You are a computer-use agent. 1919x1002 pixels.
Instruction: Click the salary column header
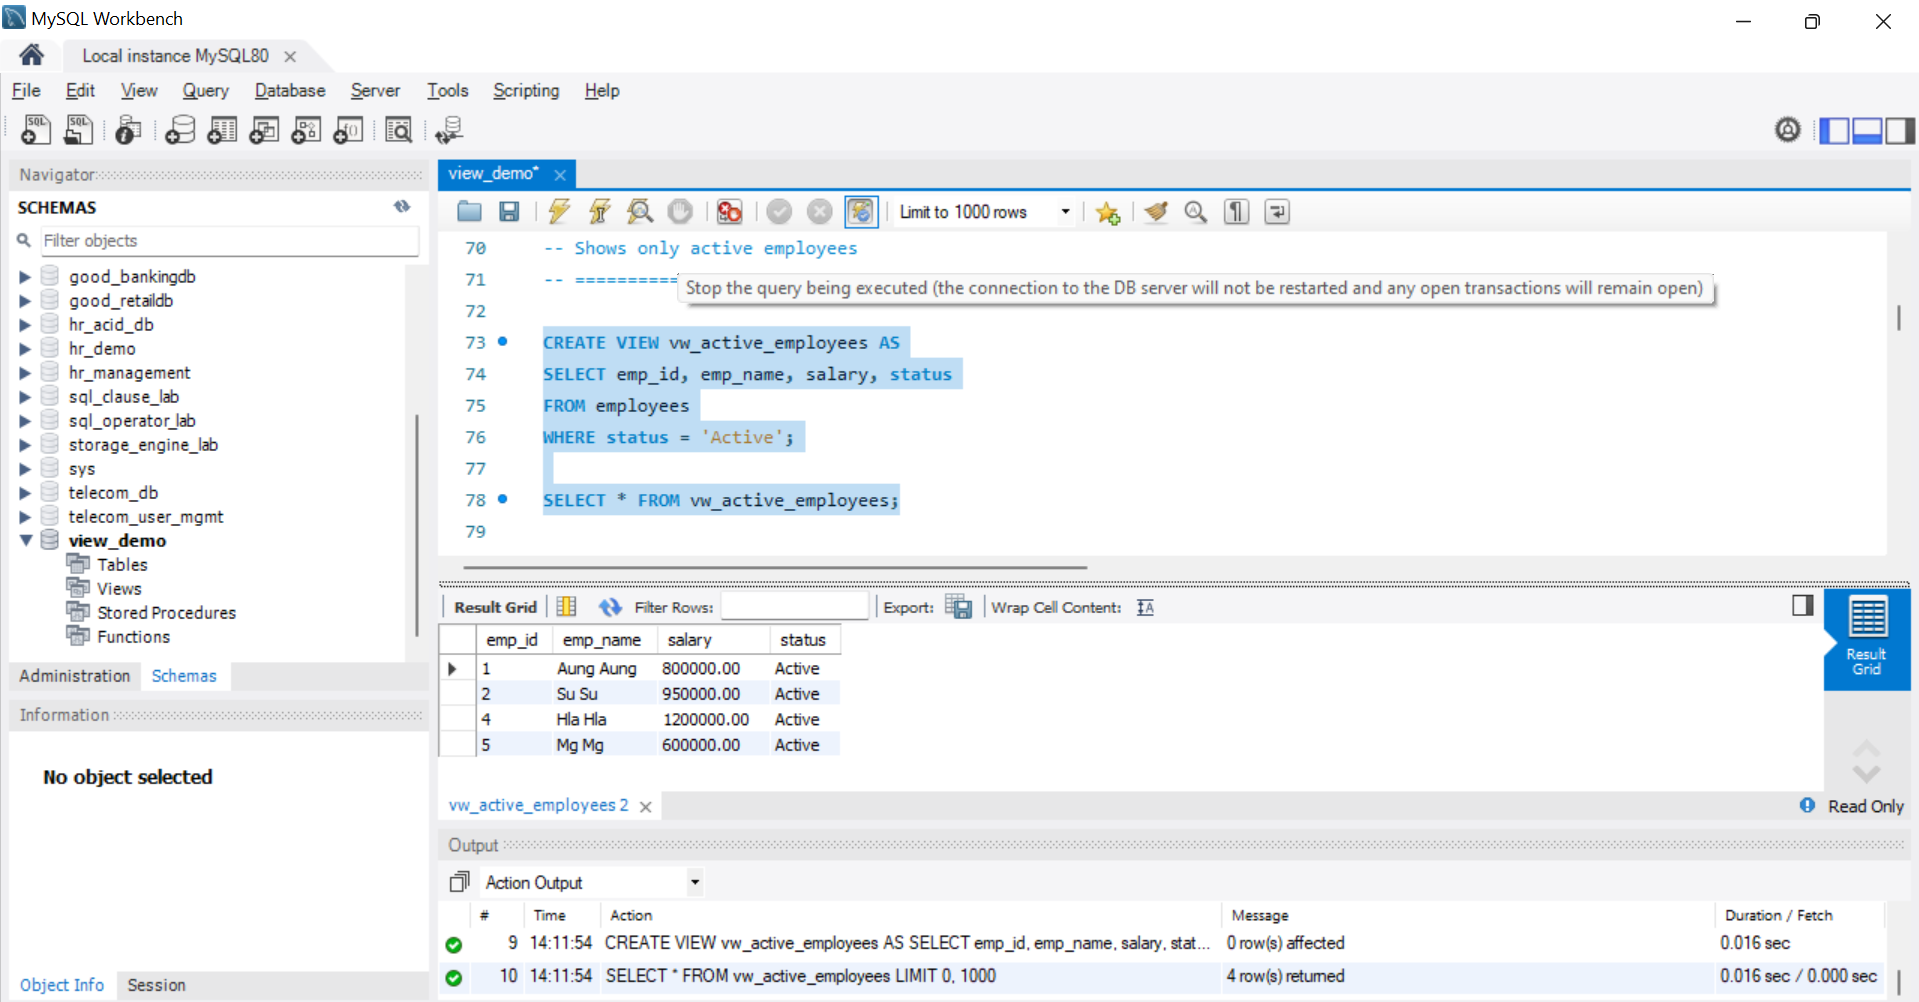[x=713, y=639]
